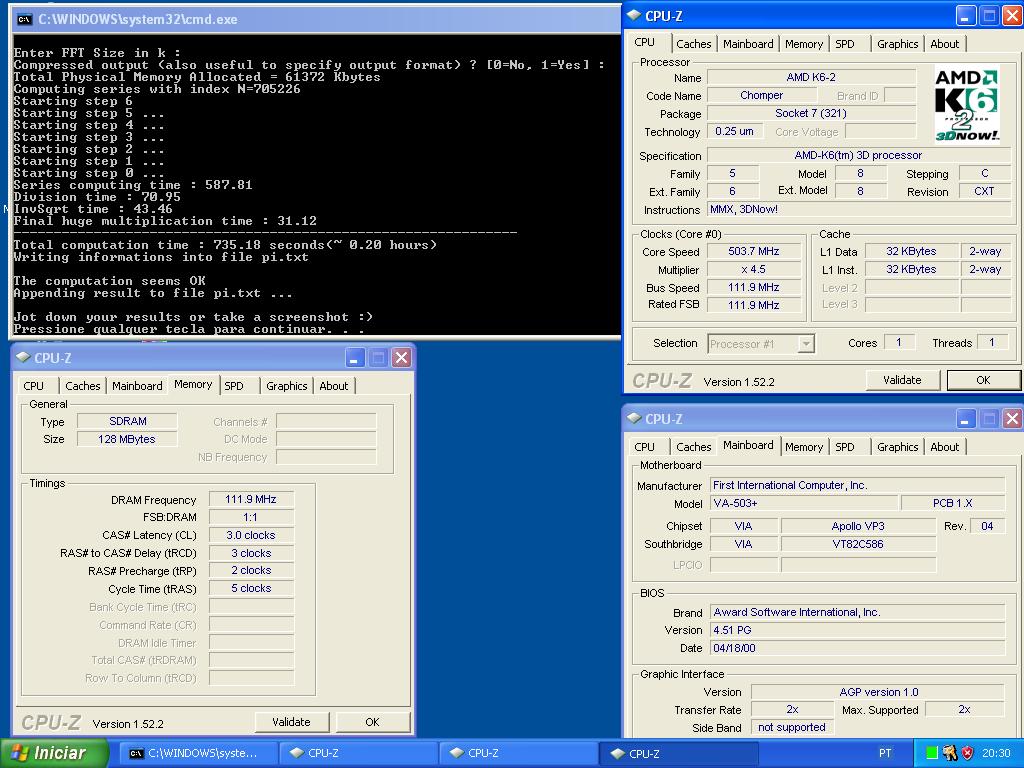The width and height of the screenshot is (1024, 768).
Task: Click the 20:30 taskbar clock
Action: (x=996, y=753)
